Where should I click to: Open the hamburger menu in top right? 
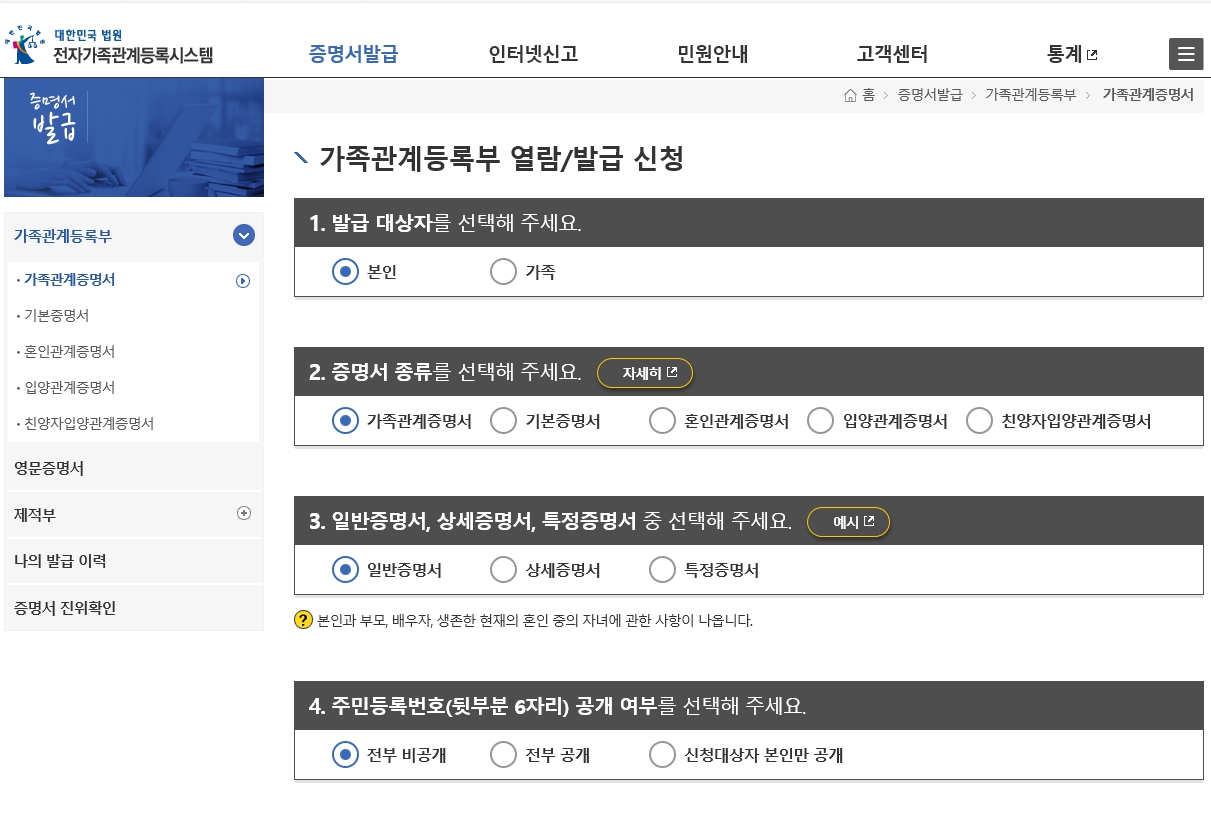pos(1186,54)
